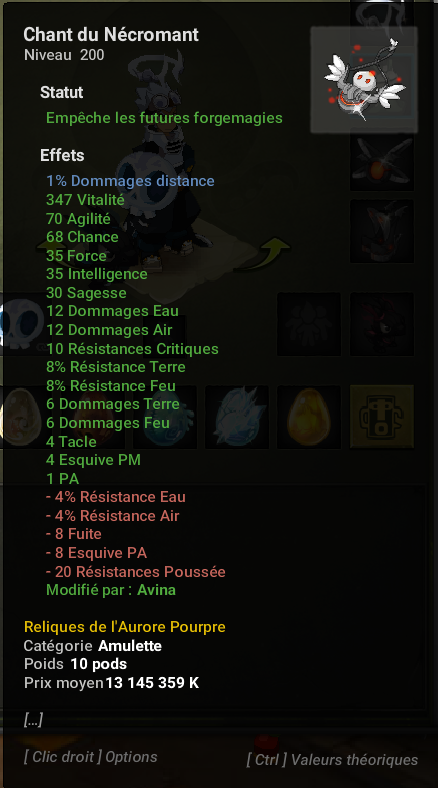Screen dimensions: 438x788
Task: Select the dimmed creature slot left of the pet
Action: [x=309, y=324]
